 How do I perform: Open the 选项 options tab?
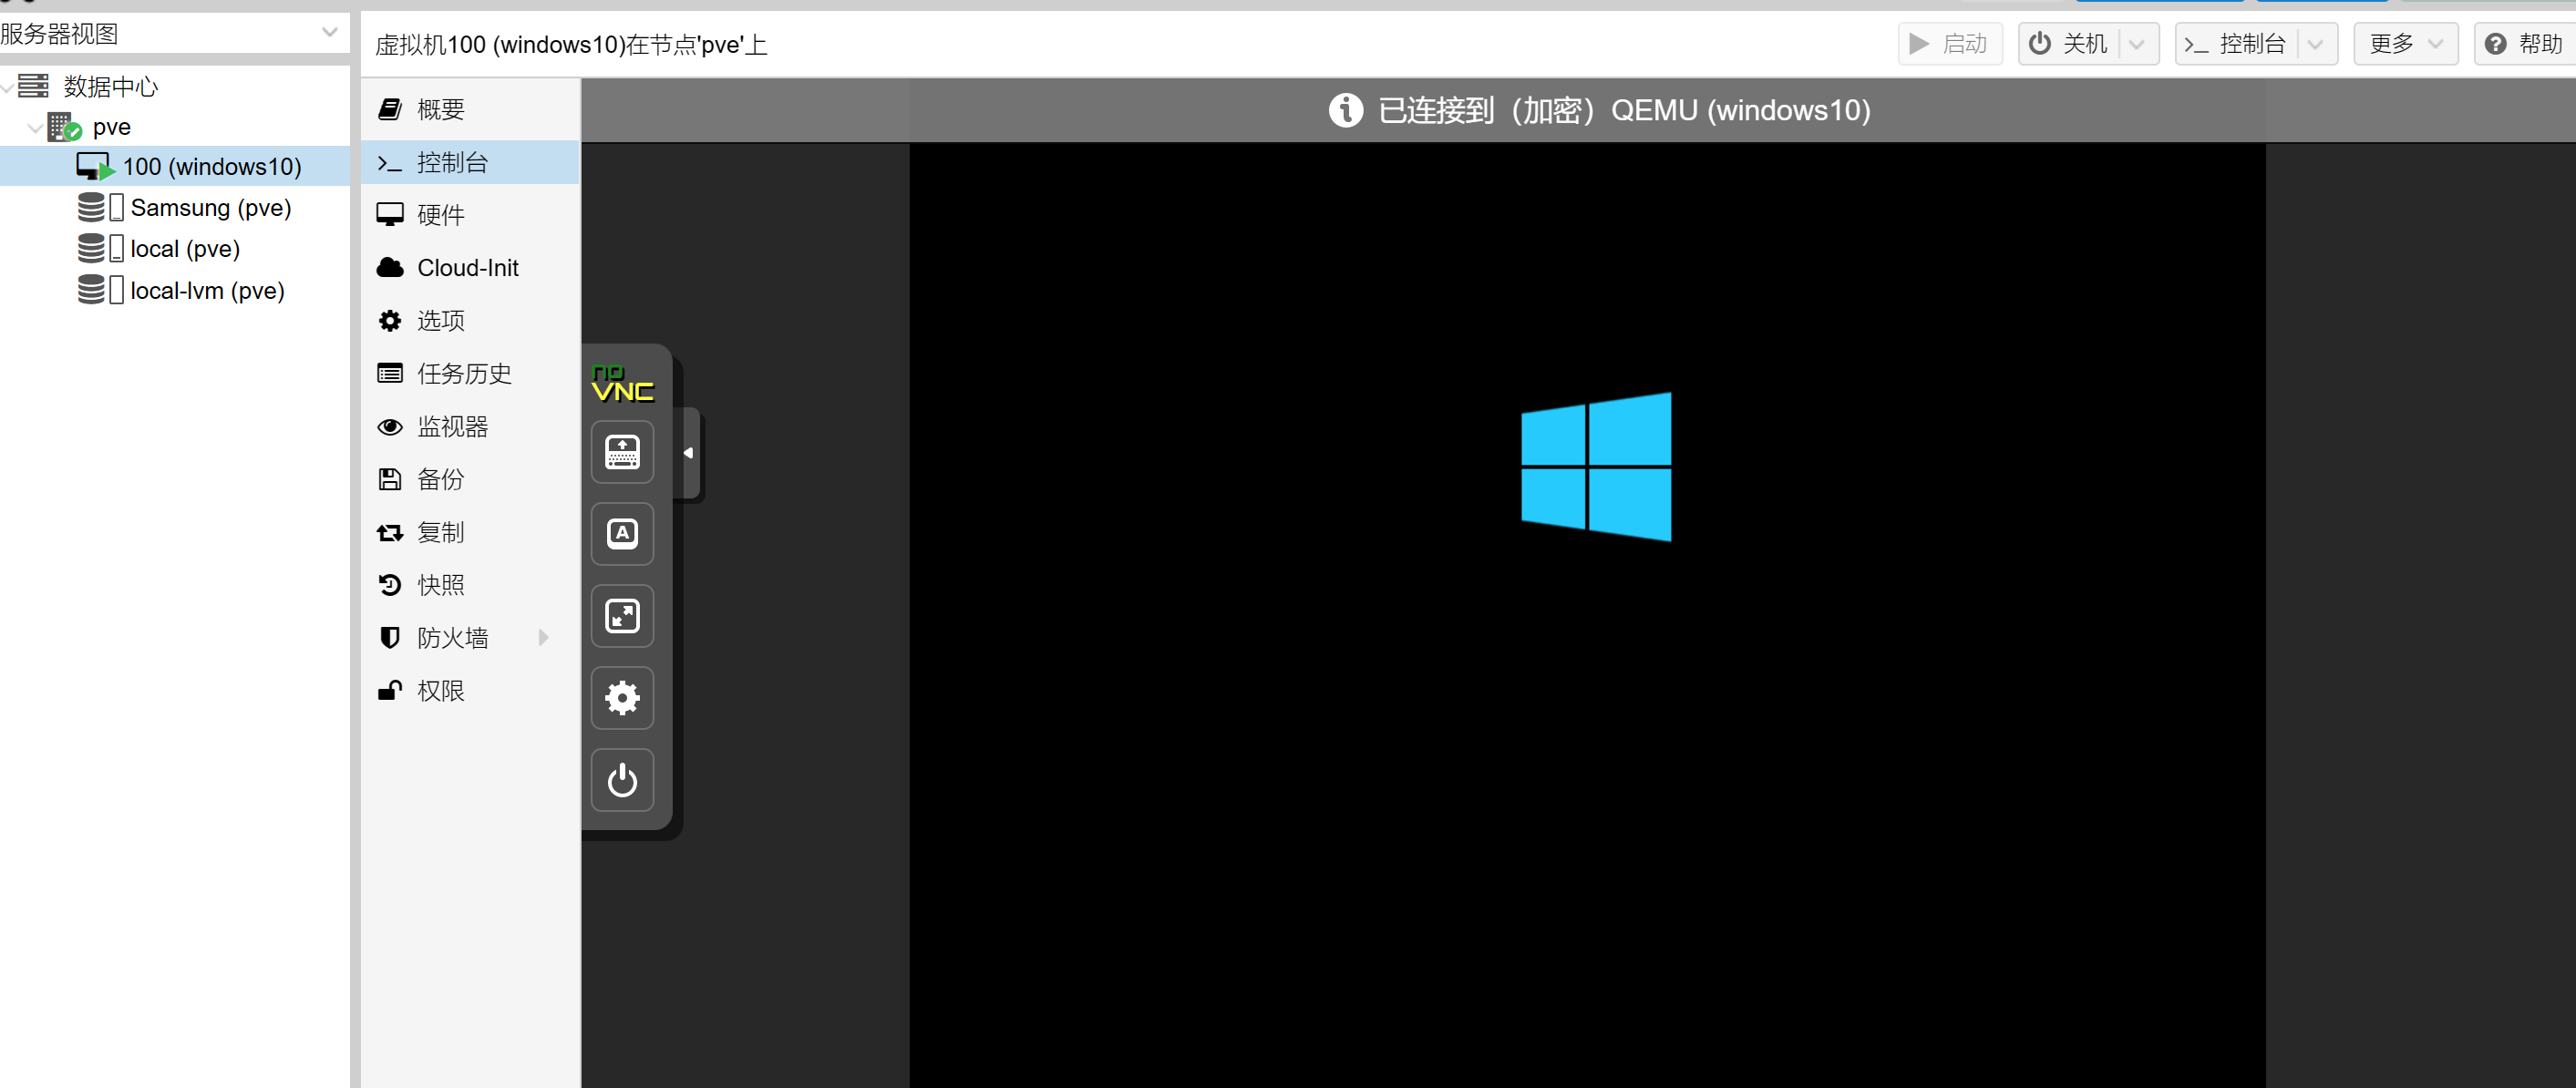(x=470, y=321)
